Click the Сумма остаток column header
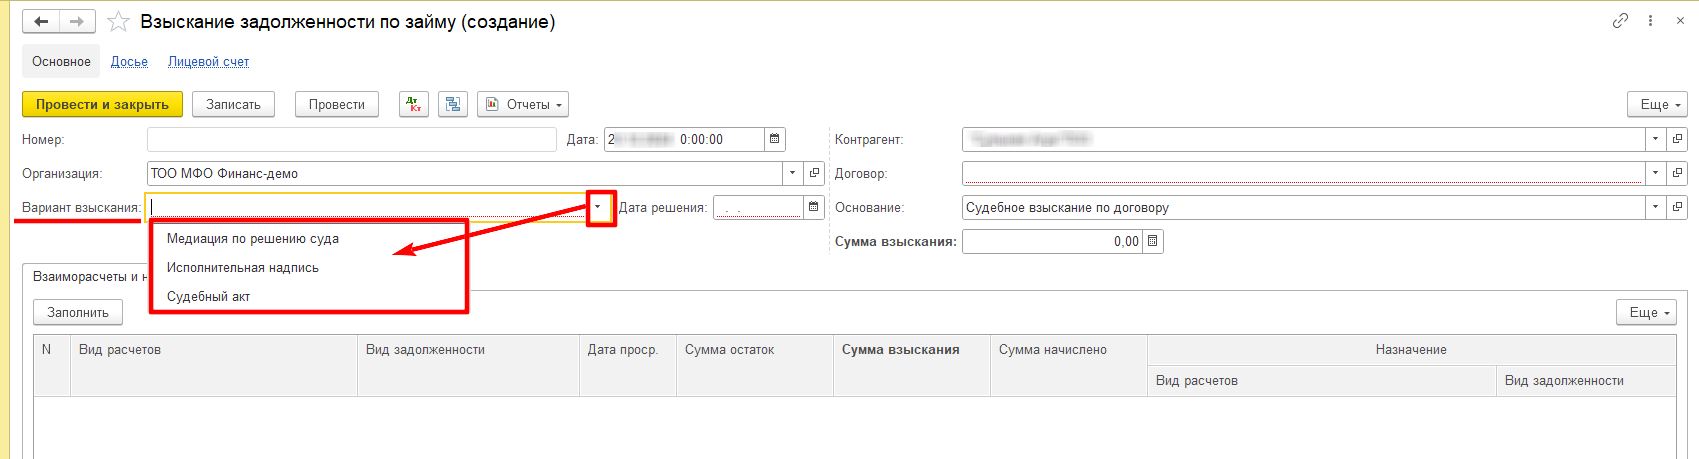Screen dimensions: 1699x459 pos(755,365)
